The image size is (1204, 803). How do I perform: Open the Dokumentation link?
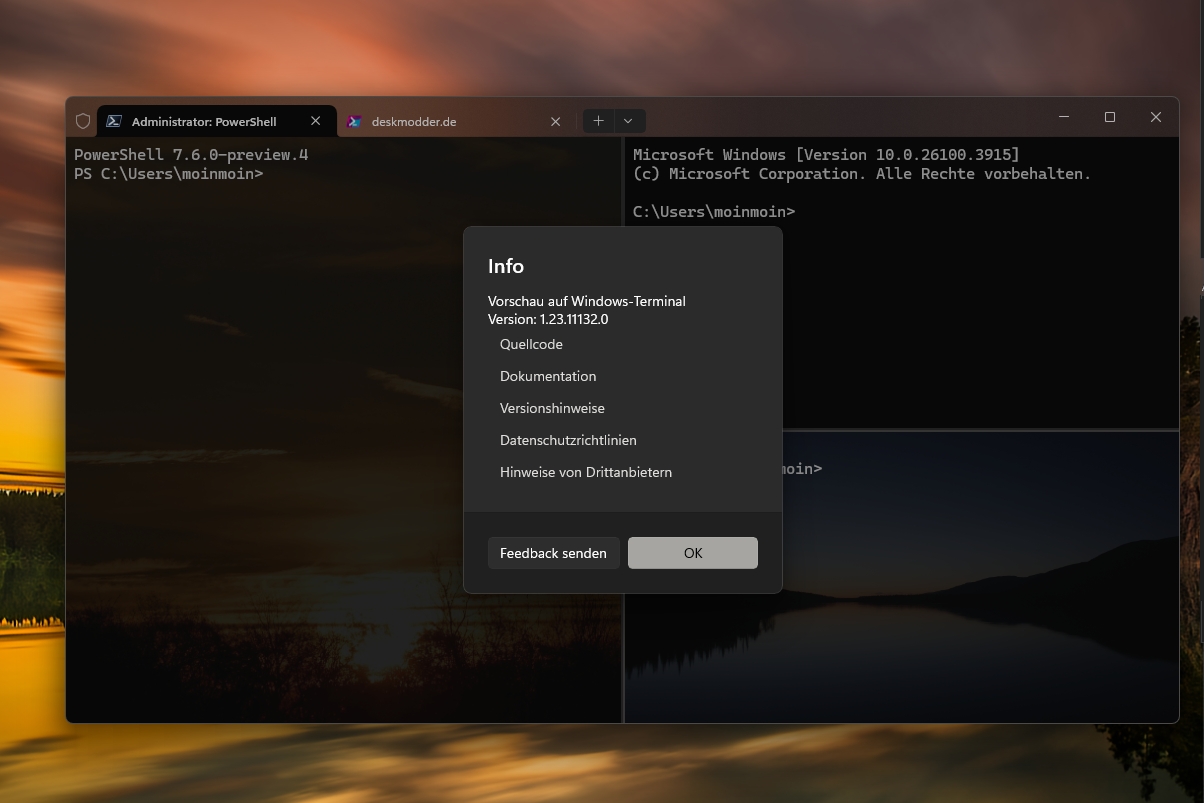point(548,376)
